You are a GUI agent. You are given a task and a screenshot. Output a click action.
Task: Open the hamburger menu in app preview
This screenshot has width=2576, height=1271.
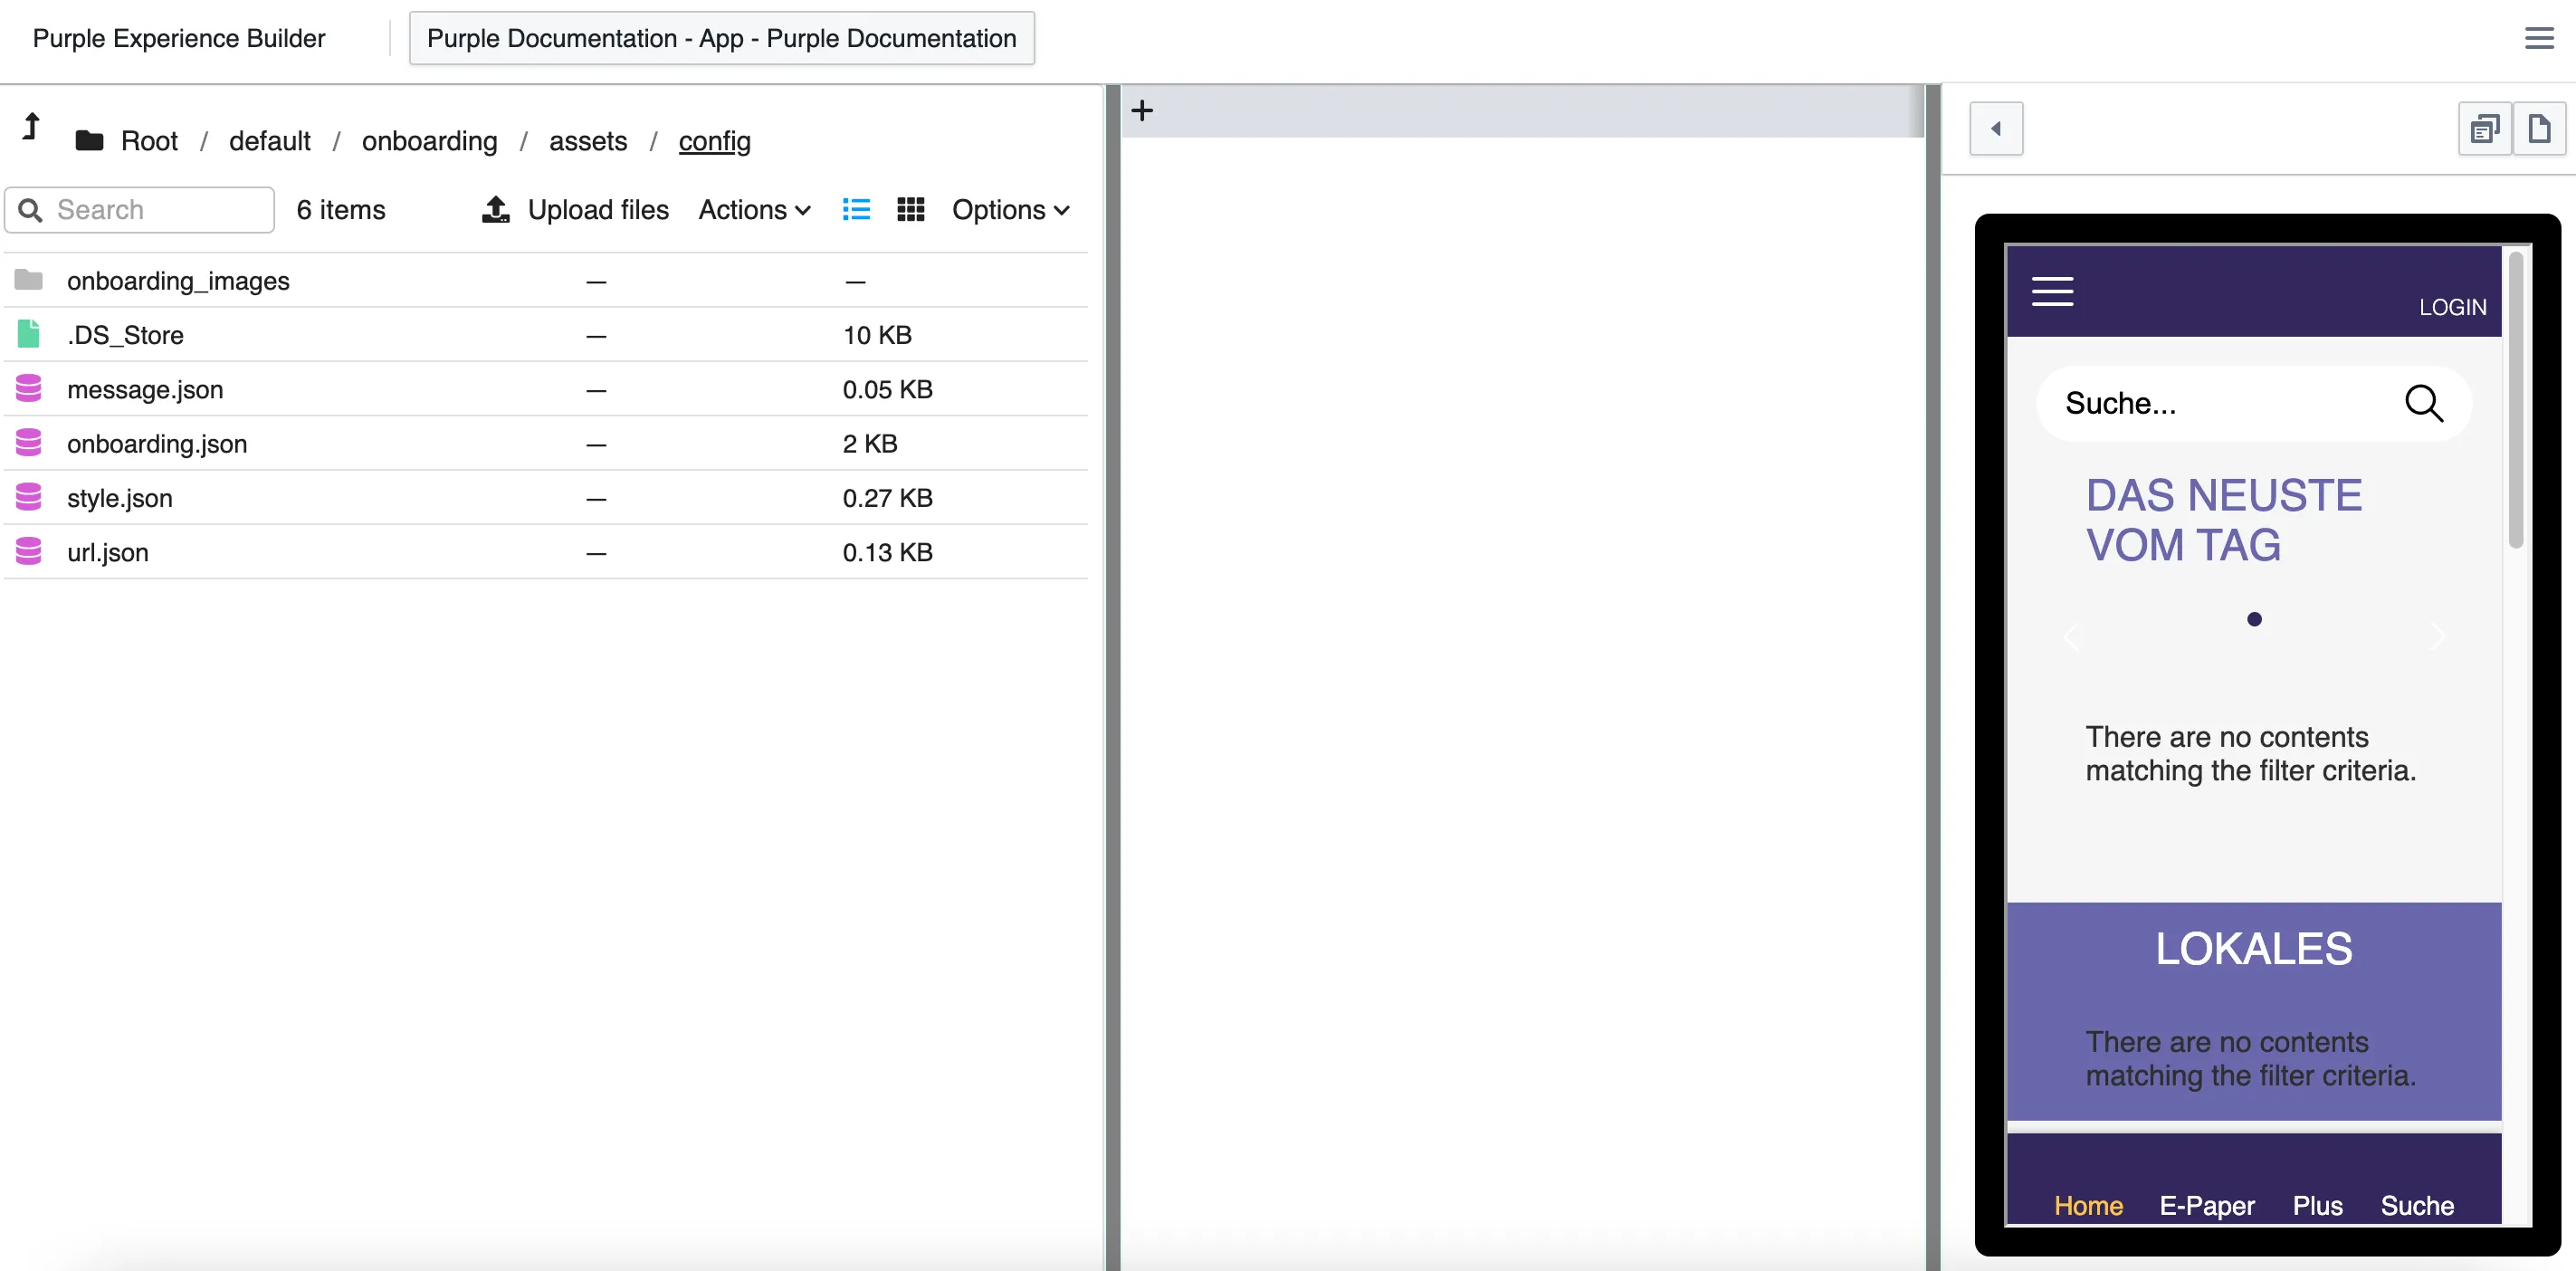[2052, 291]
